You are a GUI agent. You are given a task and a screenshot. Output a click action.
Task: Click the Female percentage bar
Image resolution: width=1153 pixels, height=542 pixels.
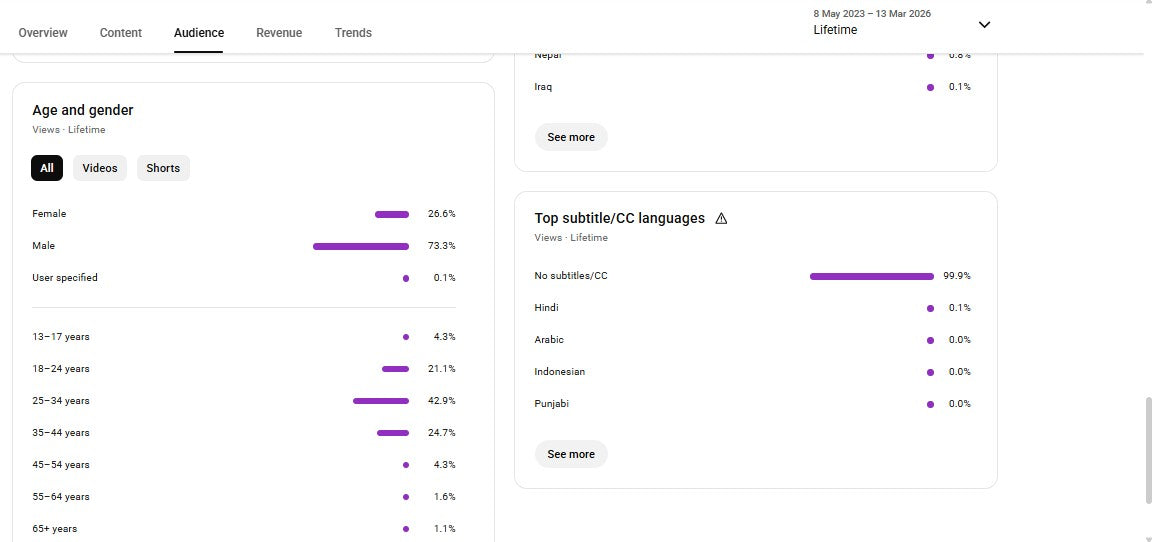coord(392,214)
